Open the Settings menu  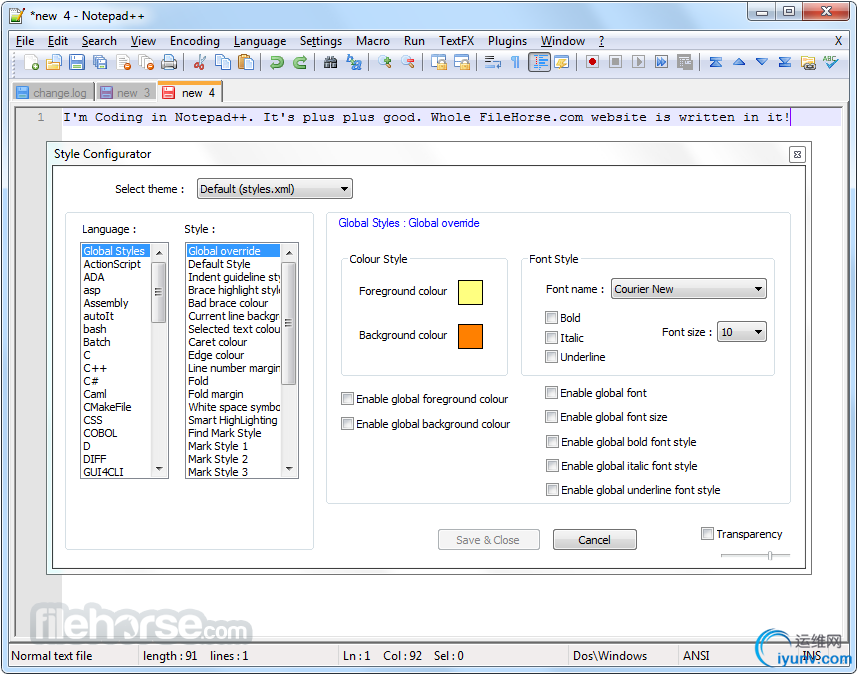pyautogui.click(x=321, y=41)
